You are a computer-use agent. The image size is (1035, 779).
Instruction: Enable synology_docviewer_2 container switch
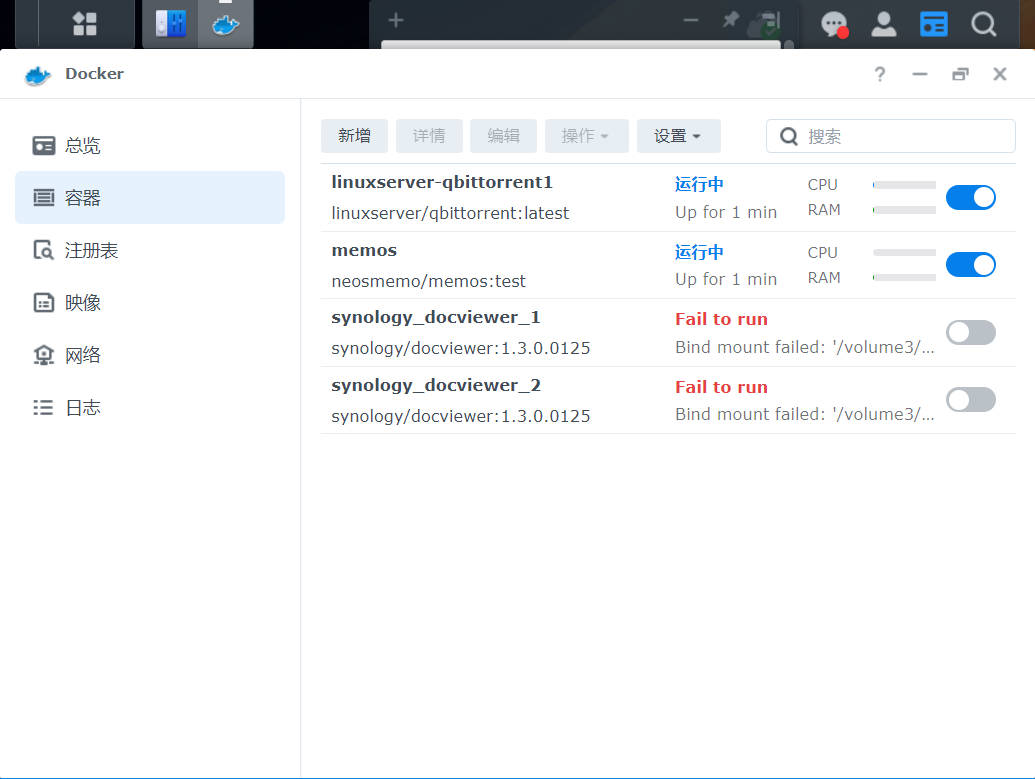coord(970,400)
